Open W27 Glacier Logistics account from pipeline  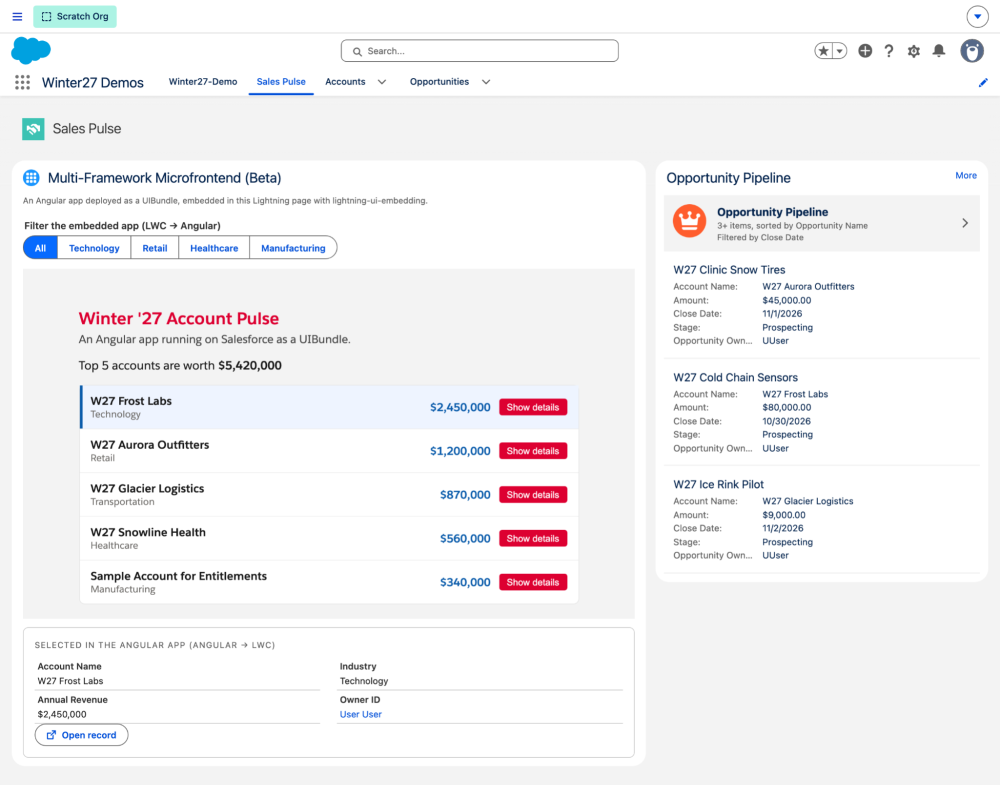[807, 501]
